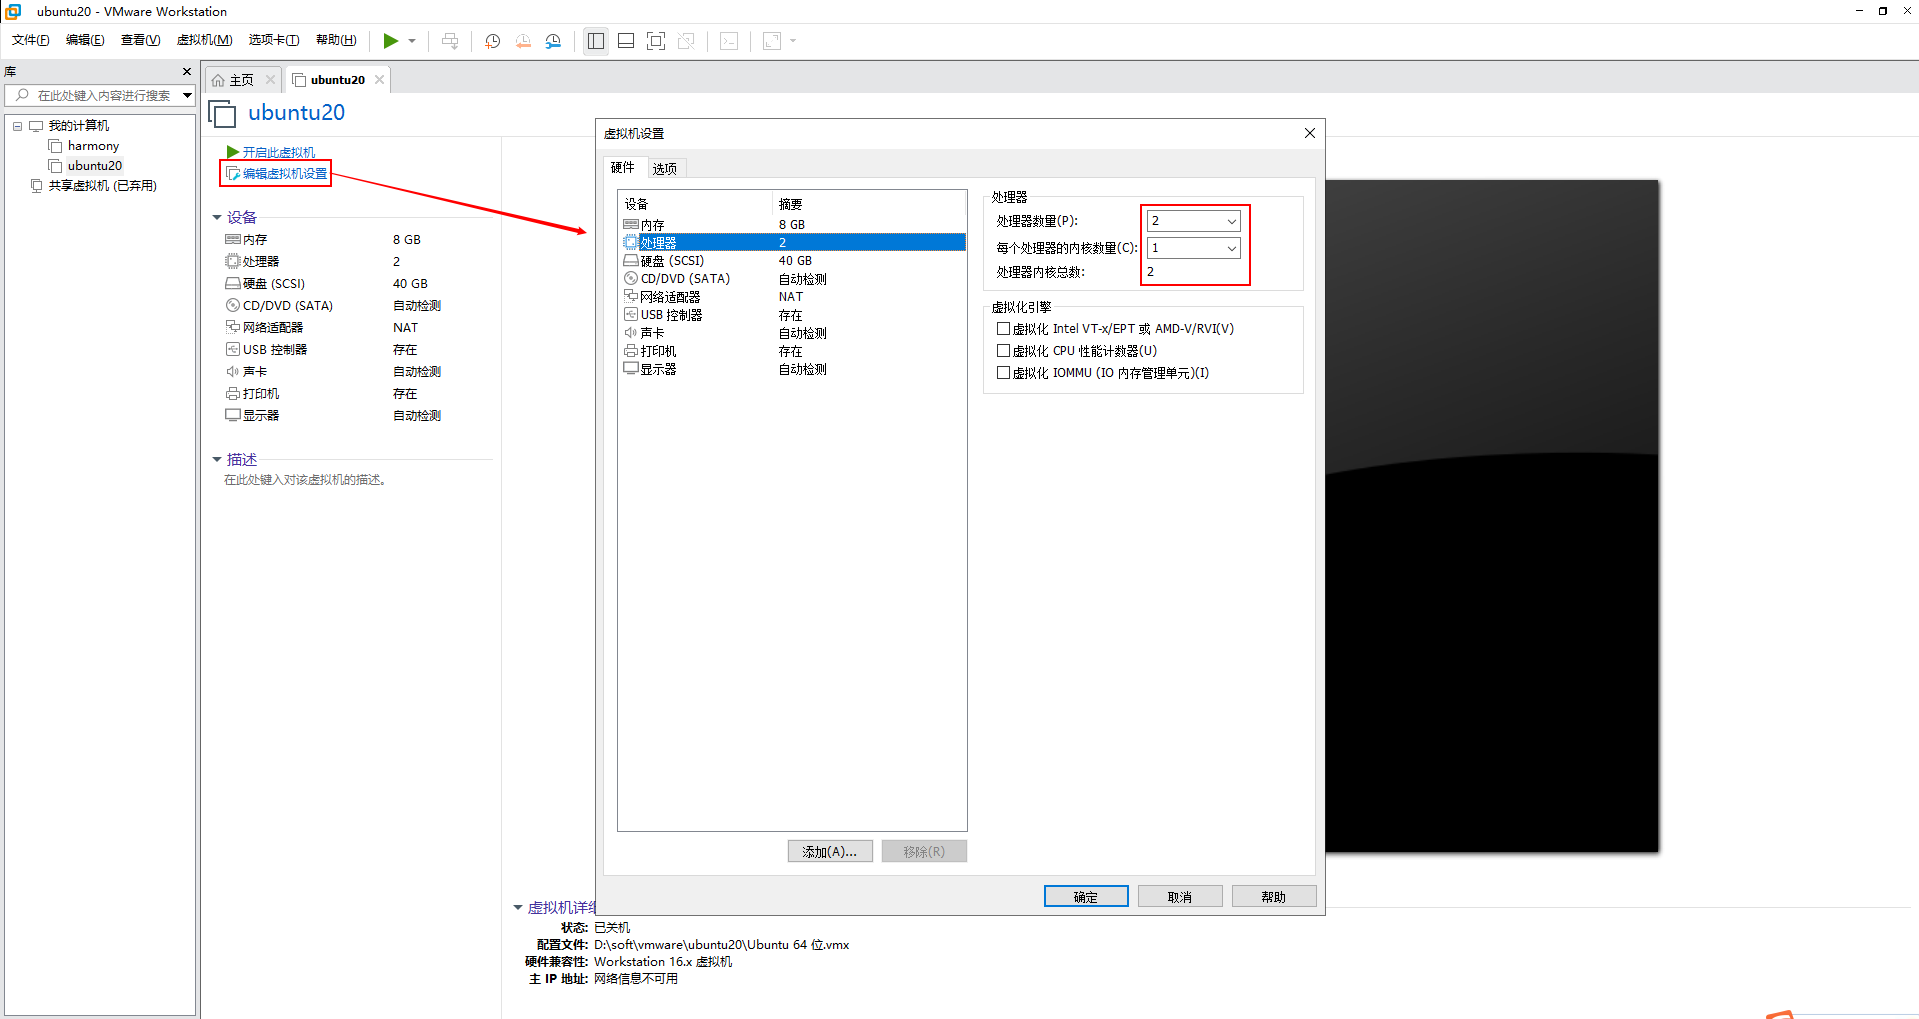Click the console view toolbar icon
The image size is (1919, 1019).
tap(730, 41)
